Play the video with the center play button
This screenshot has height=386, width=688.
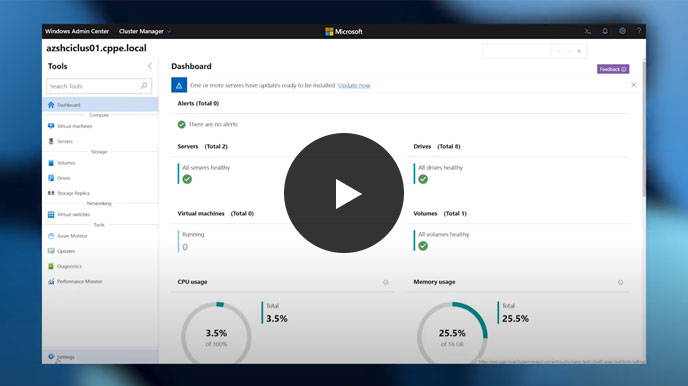pos(344,193)
